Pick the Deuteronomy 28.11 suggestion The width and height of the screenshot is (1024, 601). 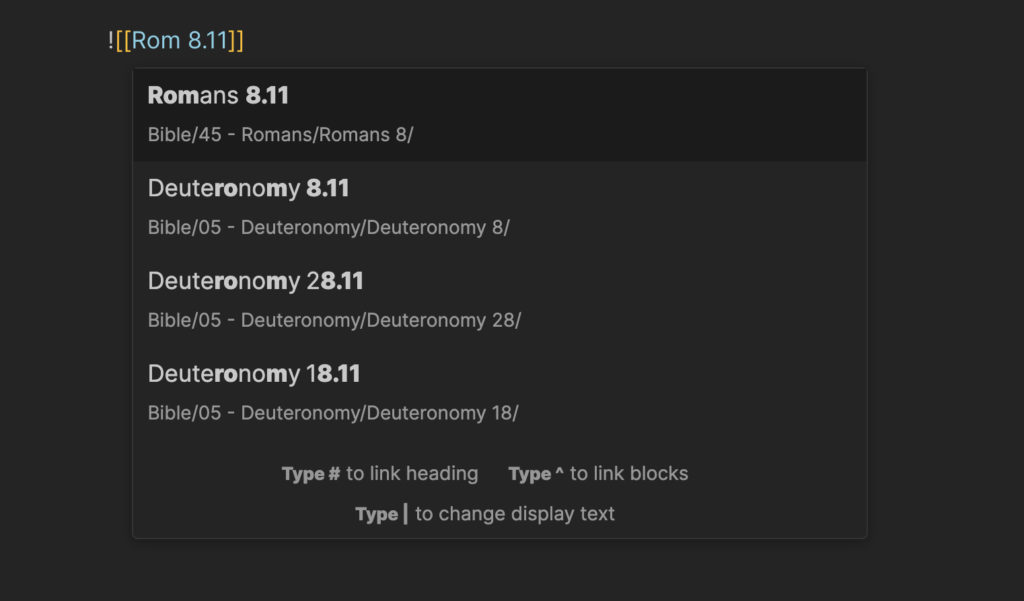pyautogui.click(x=500, y=300)
